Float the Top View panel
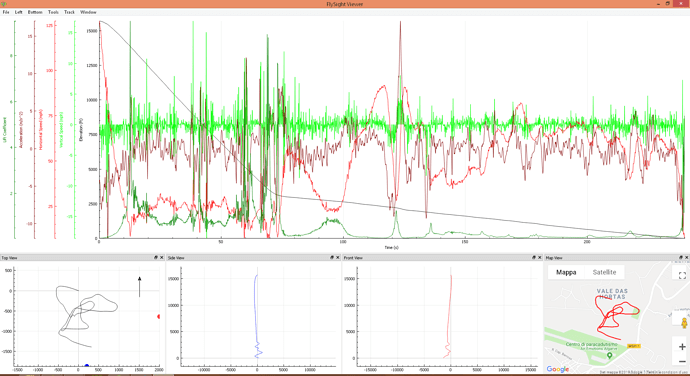 click(x=156, y=258)
